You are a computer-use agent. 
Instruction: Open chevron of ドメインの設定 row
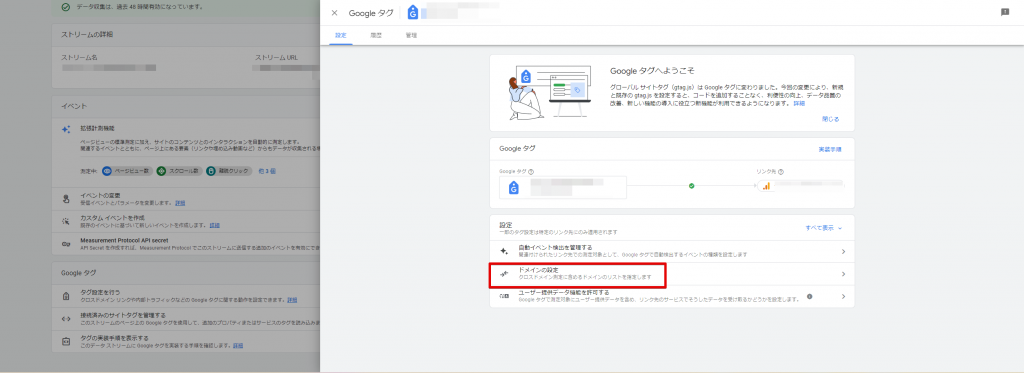pos(843,274)
